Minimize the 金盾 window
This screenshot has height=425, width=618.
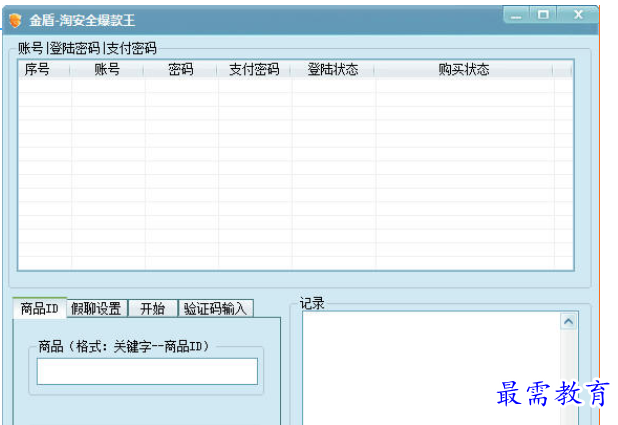(x=516, y=15)
